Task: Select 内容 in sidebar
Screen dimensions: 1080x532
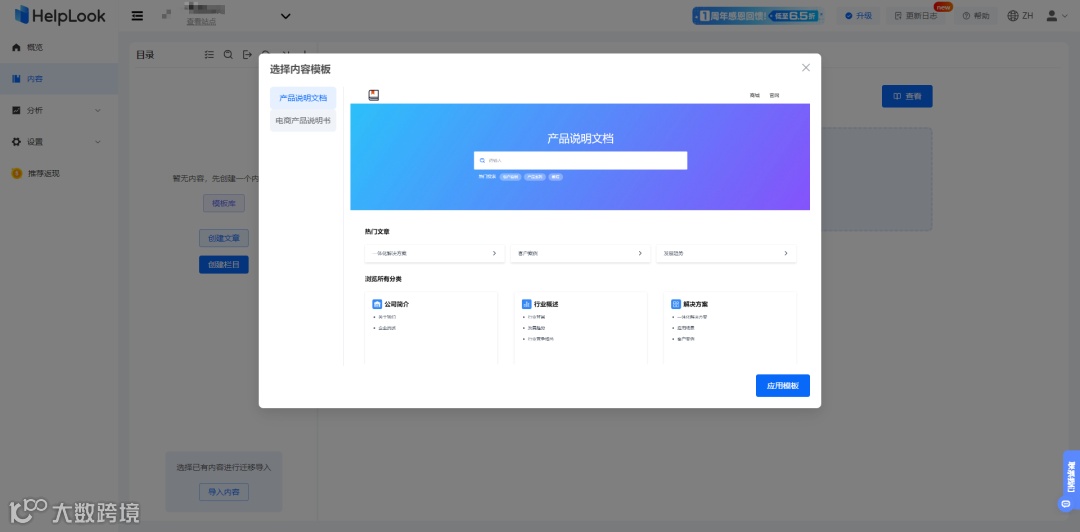Action: (59, 79)
